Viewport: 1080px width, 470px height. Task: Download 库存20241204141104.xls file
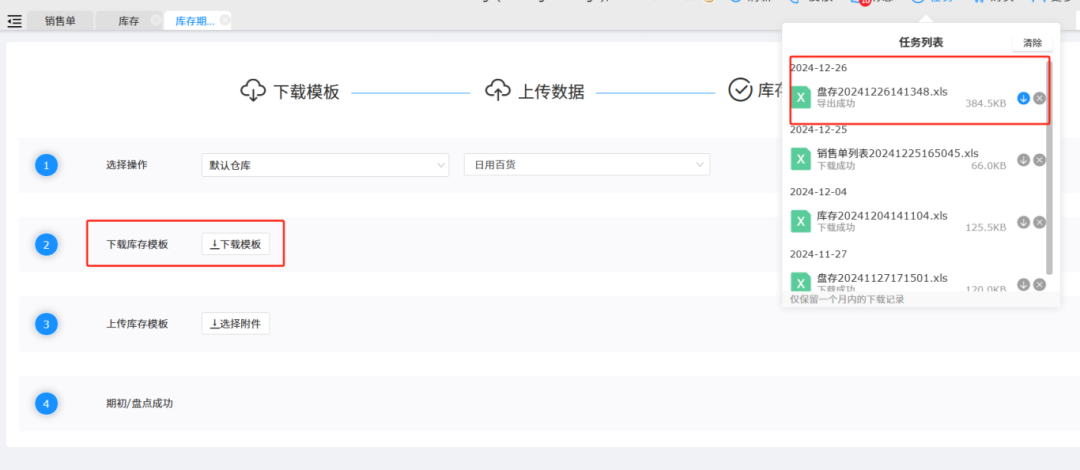pos(1024,222)
